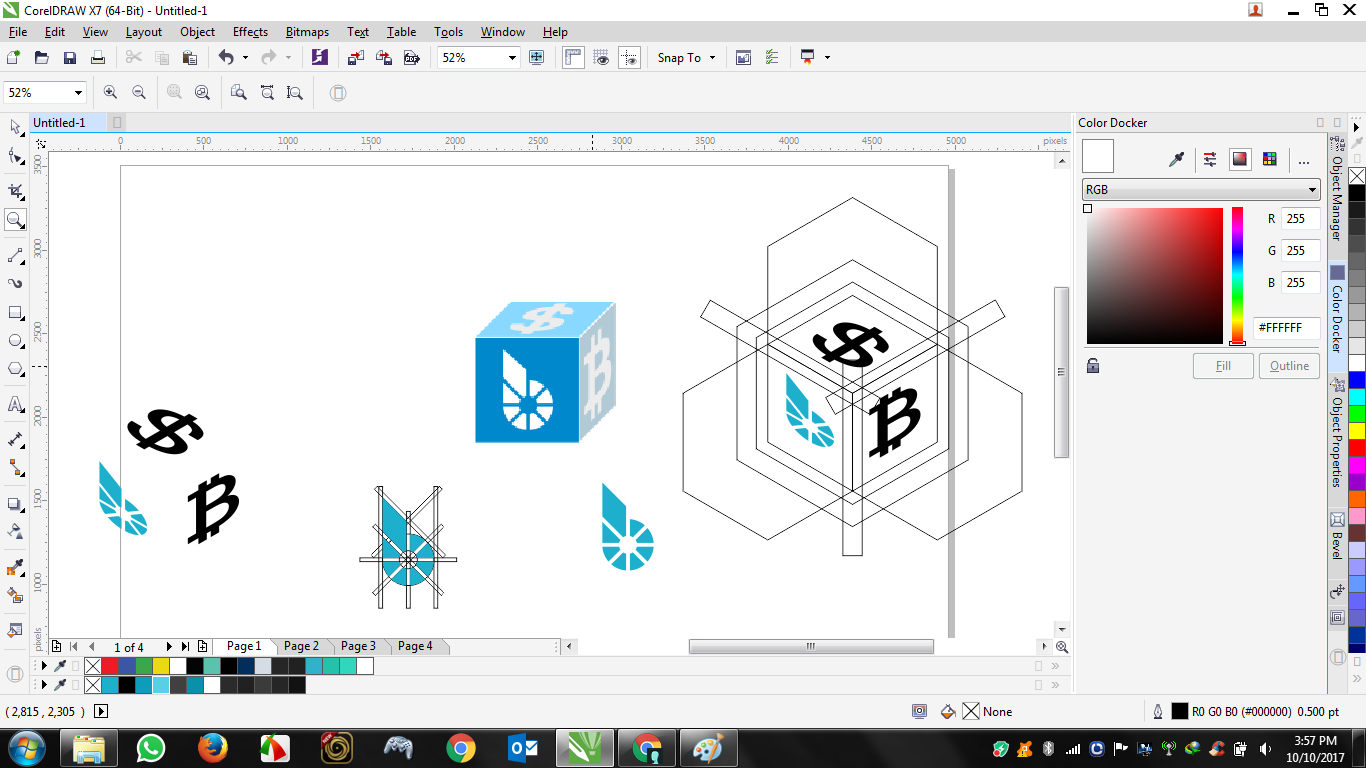Image resolution: width=1366 pixels, height=768 pixels.
Task: Select the Connector tool
Action: tap(15, 467)
